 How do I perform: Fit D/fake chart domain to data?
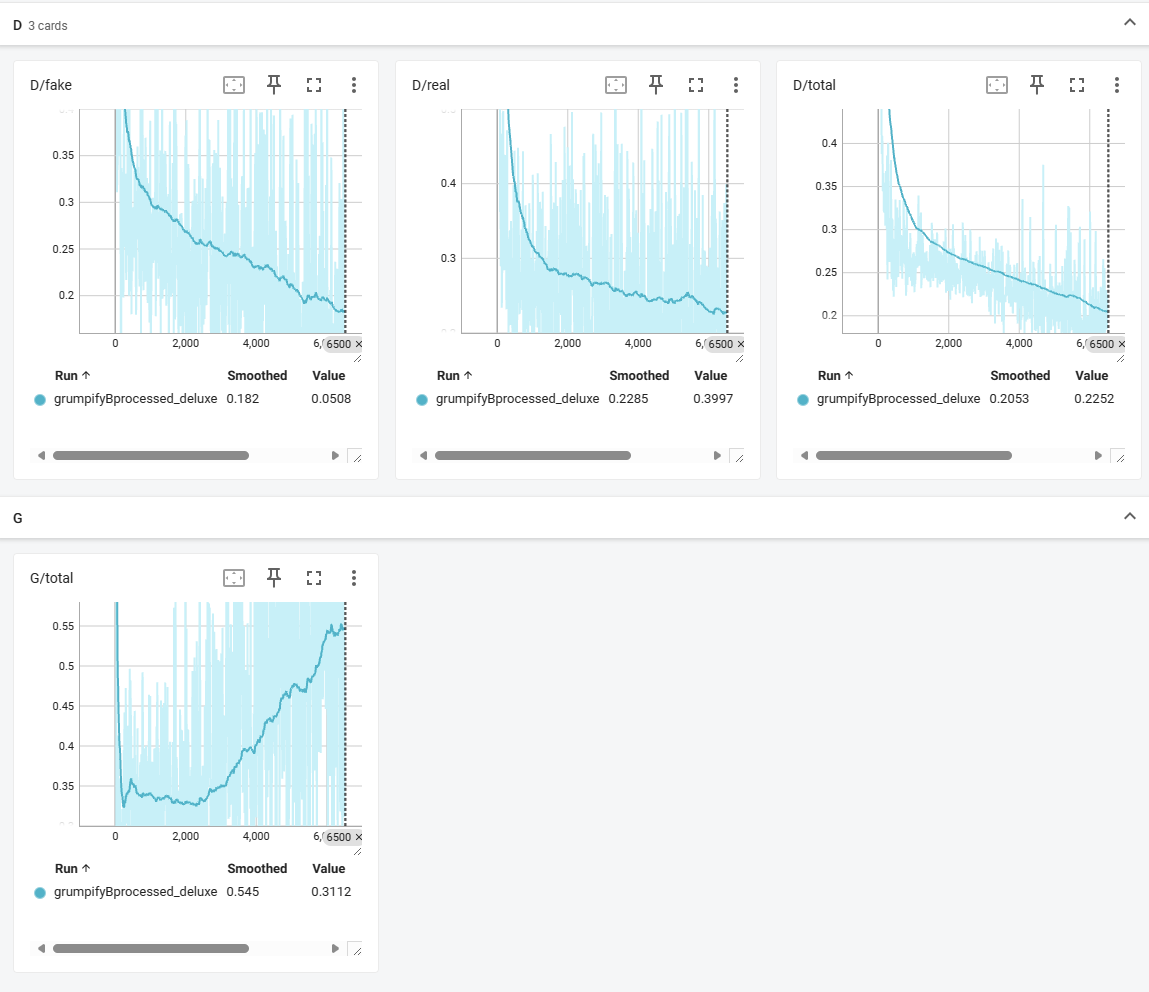click(x=234, y=85)
